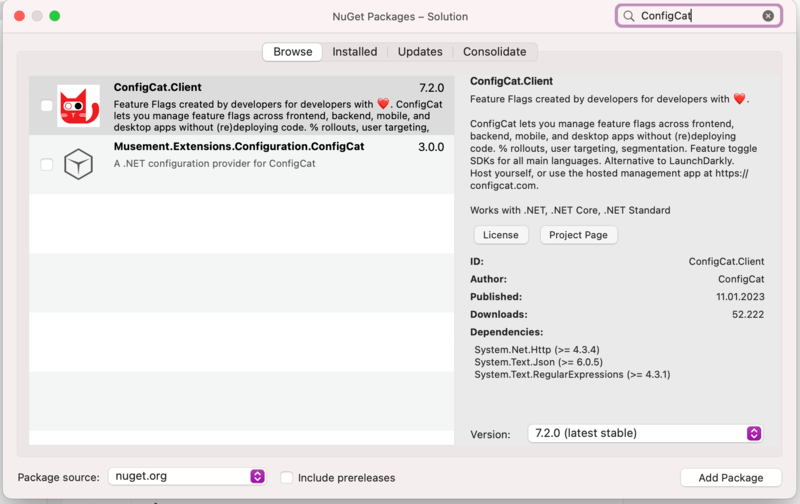The height and width of the screenshot is (504, 800).
Task: Click the green zoom window button
Action: [55, 16]
